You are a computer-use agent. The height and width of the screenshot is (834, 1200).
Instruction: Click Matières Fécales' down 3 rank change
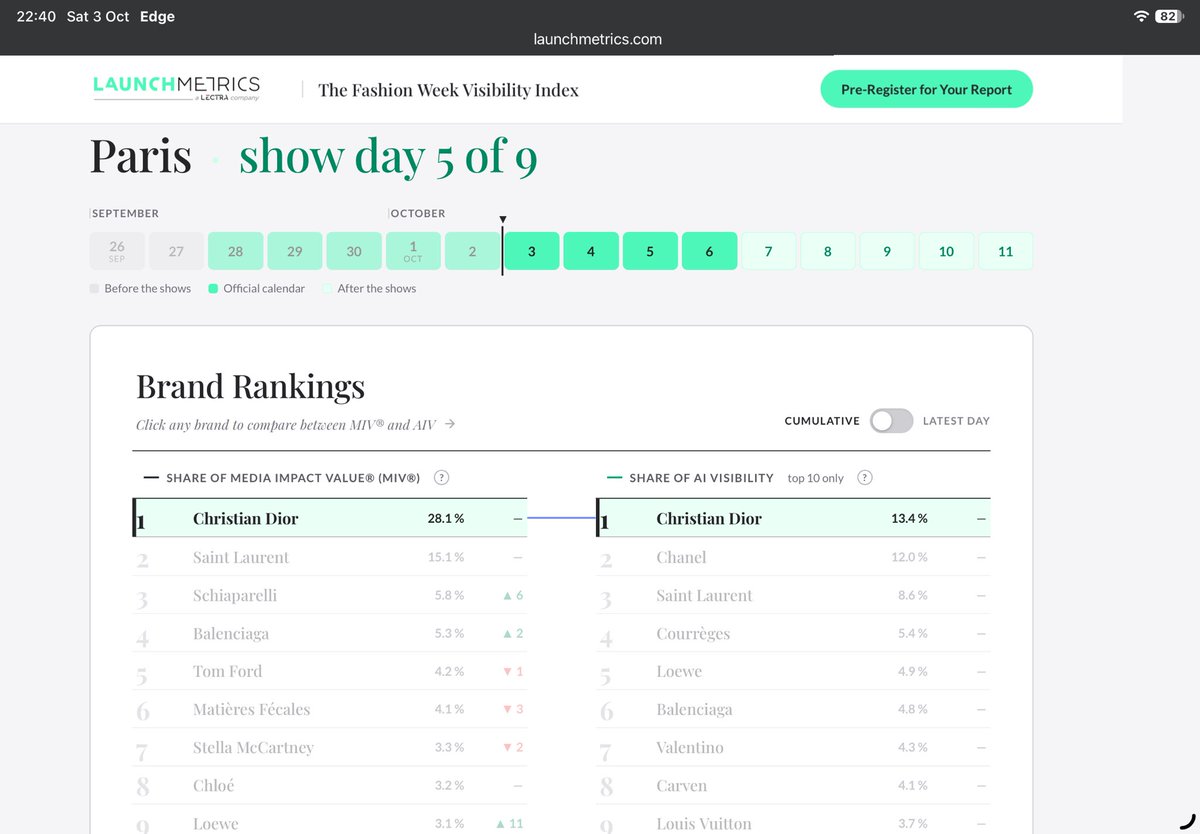513,709
